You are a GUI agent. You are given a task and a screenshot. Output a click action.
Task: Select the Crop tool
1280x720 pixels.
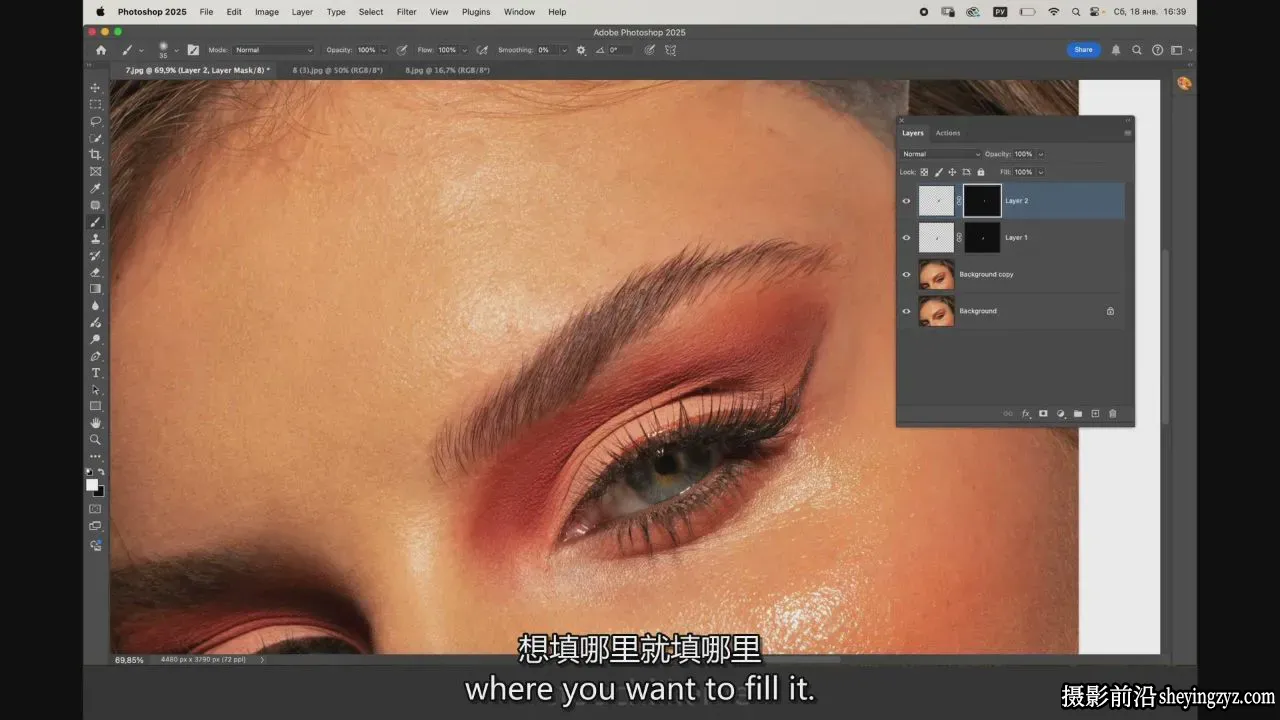pos(96,155)
